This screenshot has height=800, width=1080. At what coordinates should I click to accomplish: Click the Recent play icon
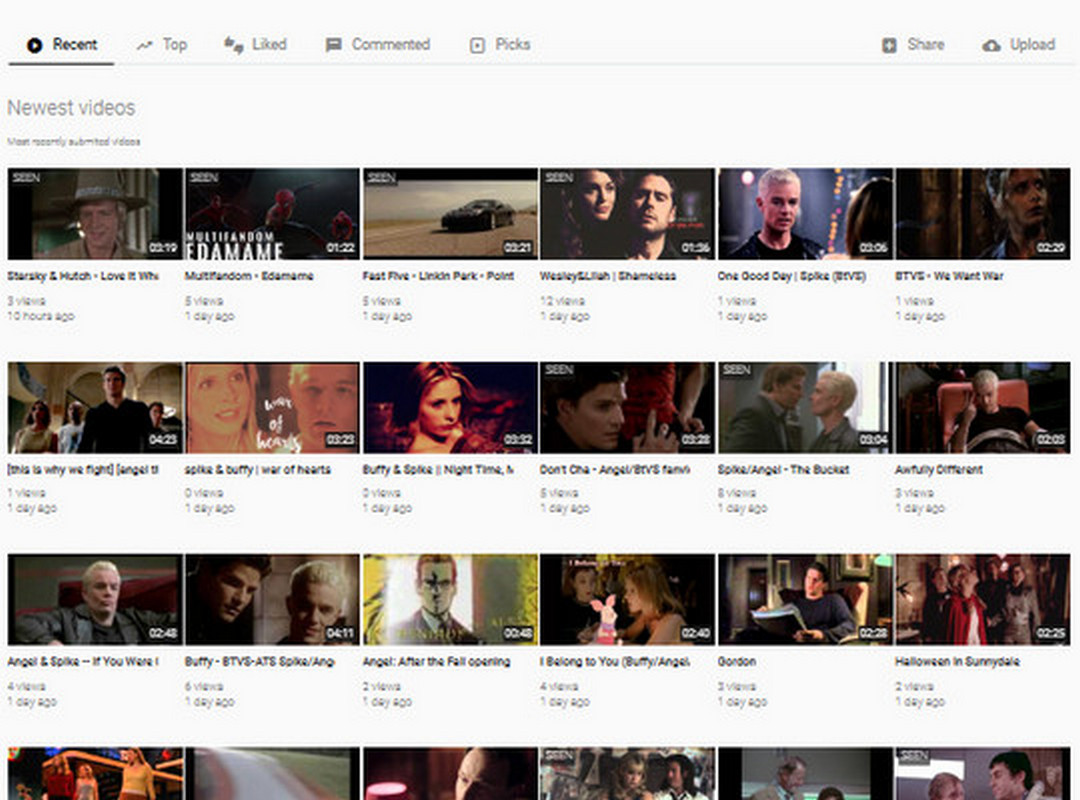point(35,45)
